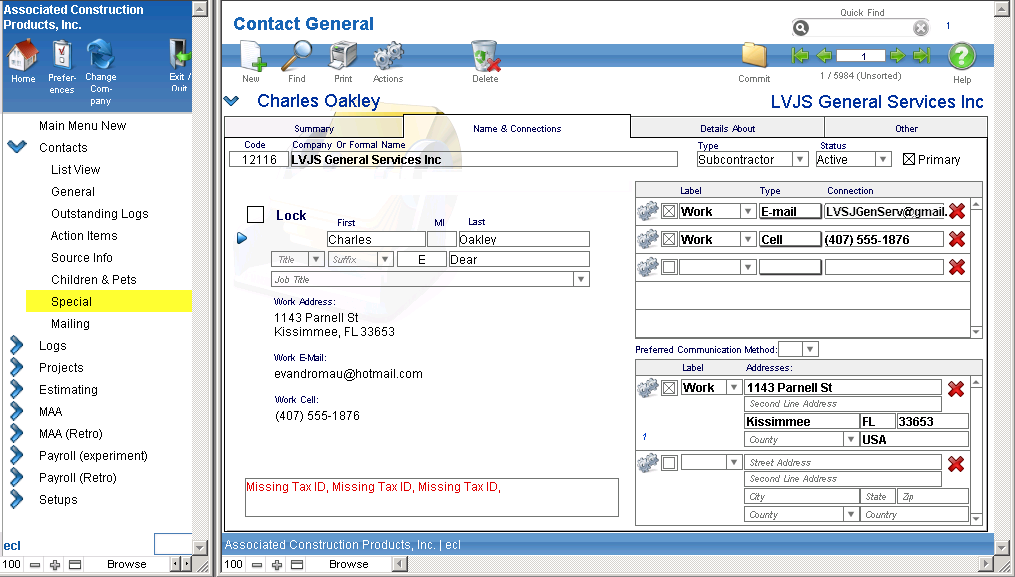The height and width of the screenshot is (577, 1015).
Task: Open Outstanding Logs menu item
Action: point(100,214)
